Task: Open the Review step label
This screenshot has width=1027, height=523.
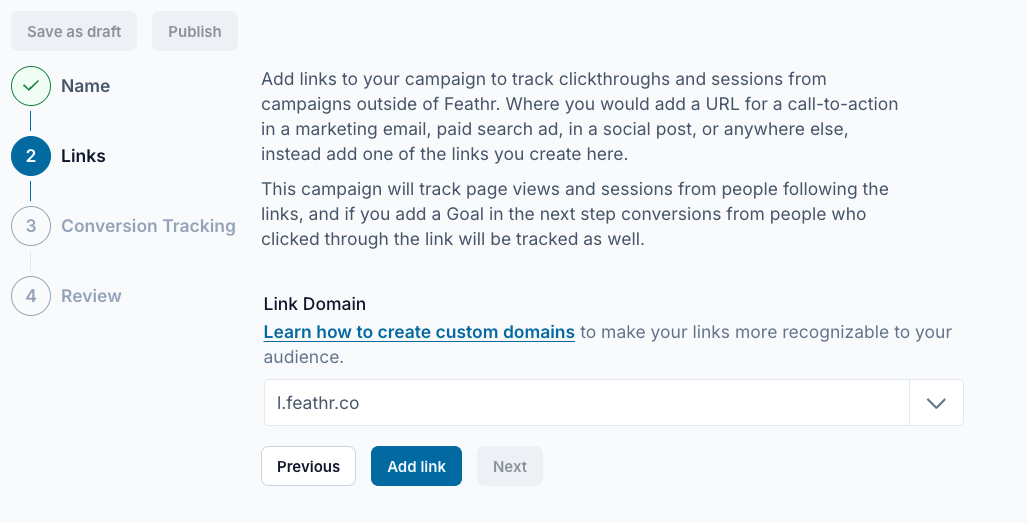Action: click(91, 296)
